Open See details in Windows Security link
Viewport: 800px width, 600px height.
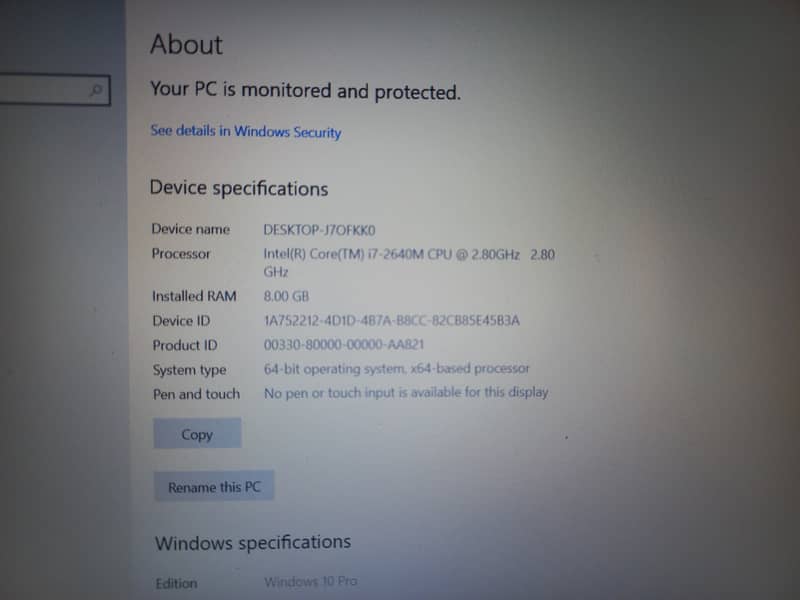point(245,131)
